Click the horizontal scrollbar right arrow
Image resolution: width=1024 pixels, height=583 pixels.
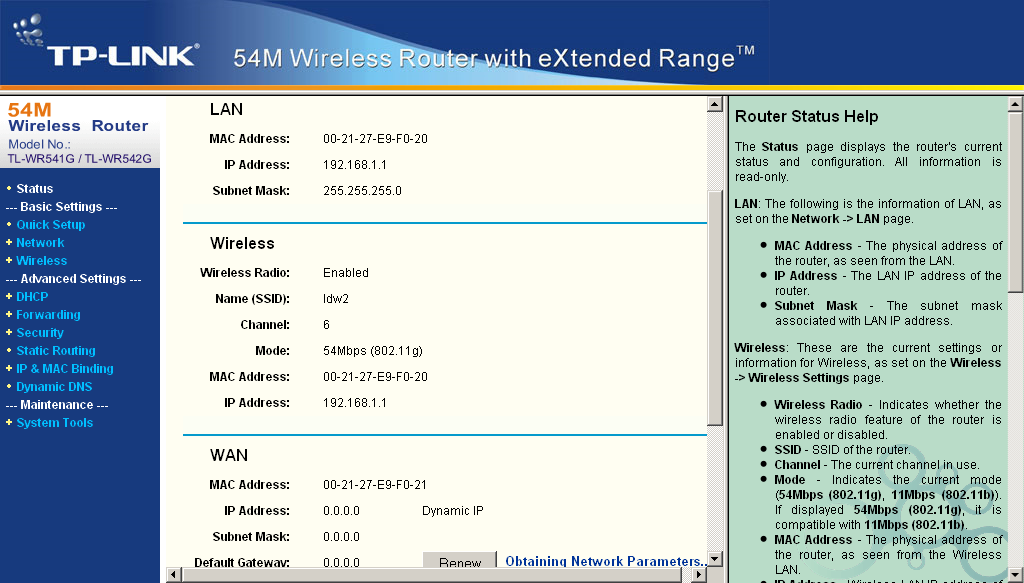tap(697, 575)
